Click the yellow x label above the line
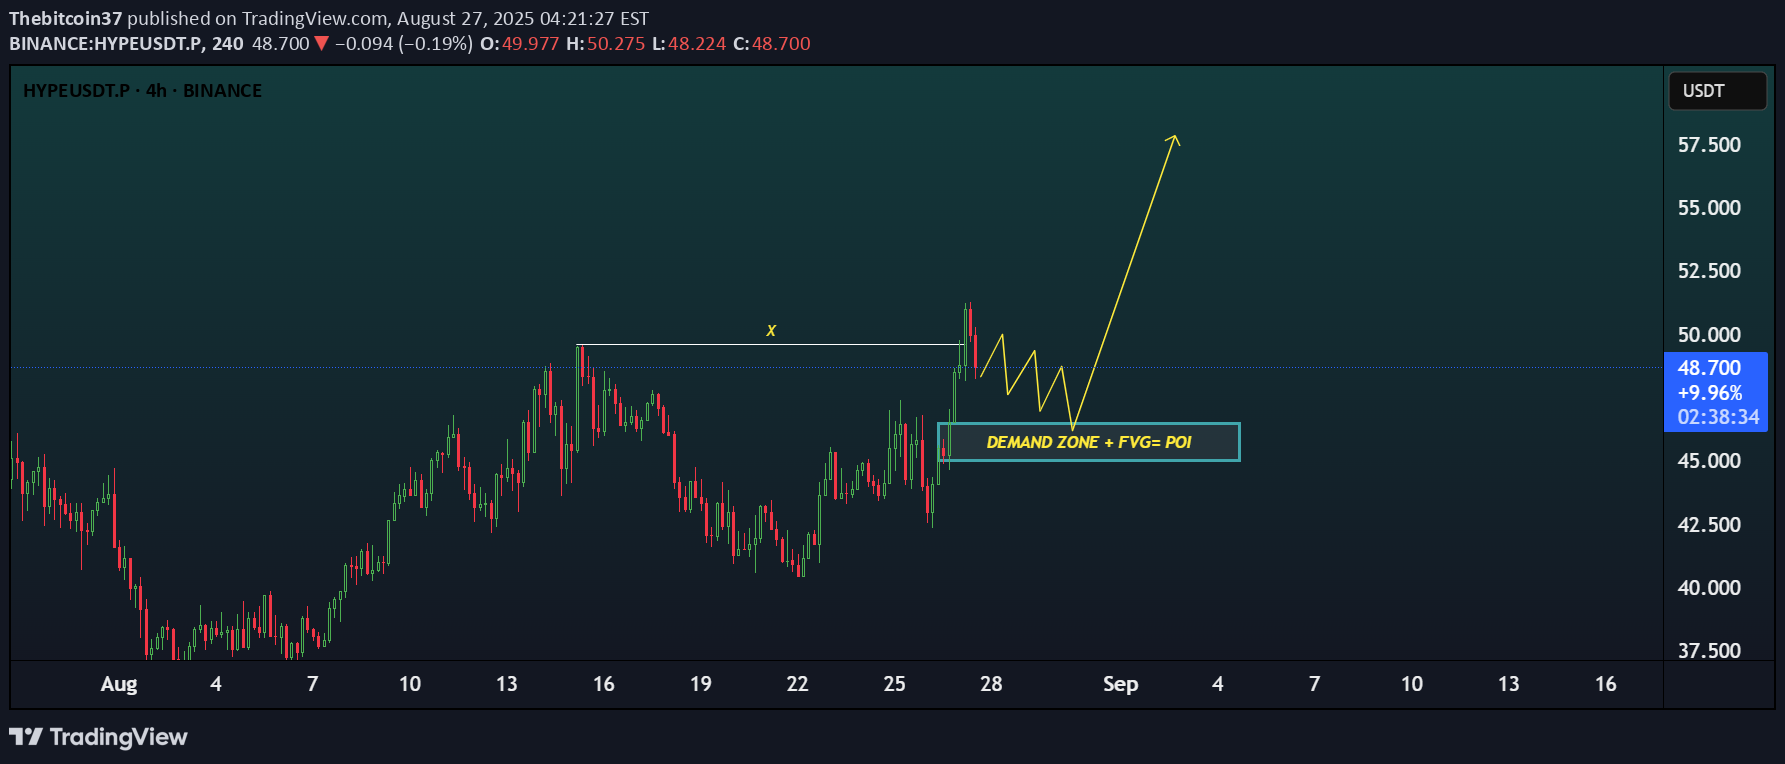 pos(771,330)
